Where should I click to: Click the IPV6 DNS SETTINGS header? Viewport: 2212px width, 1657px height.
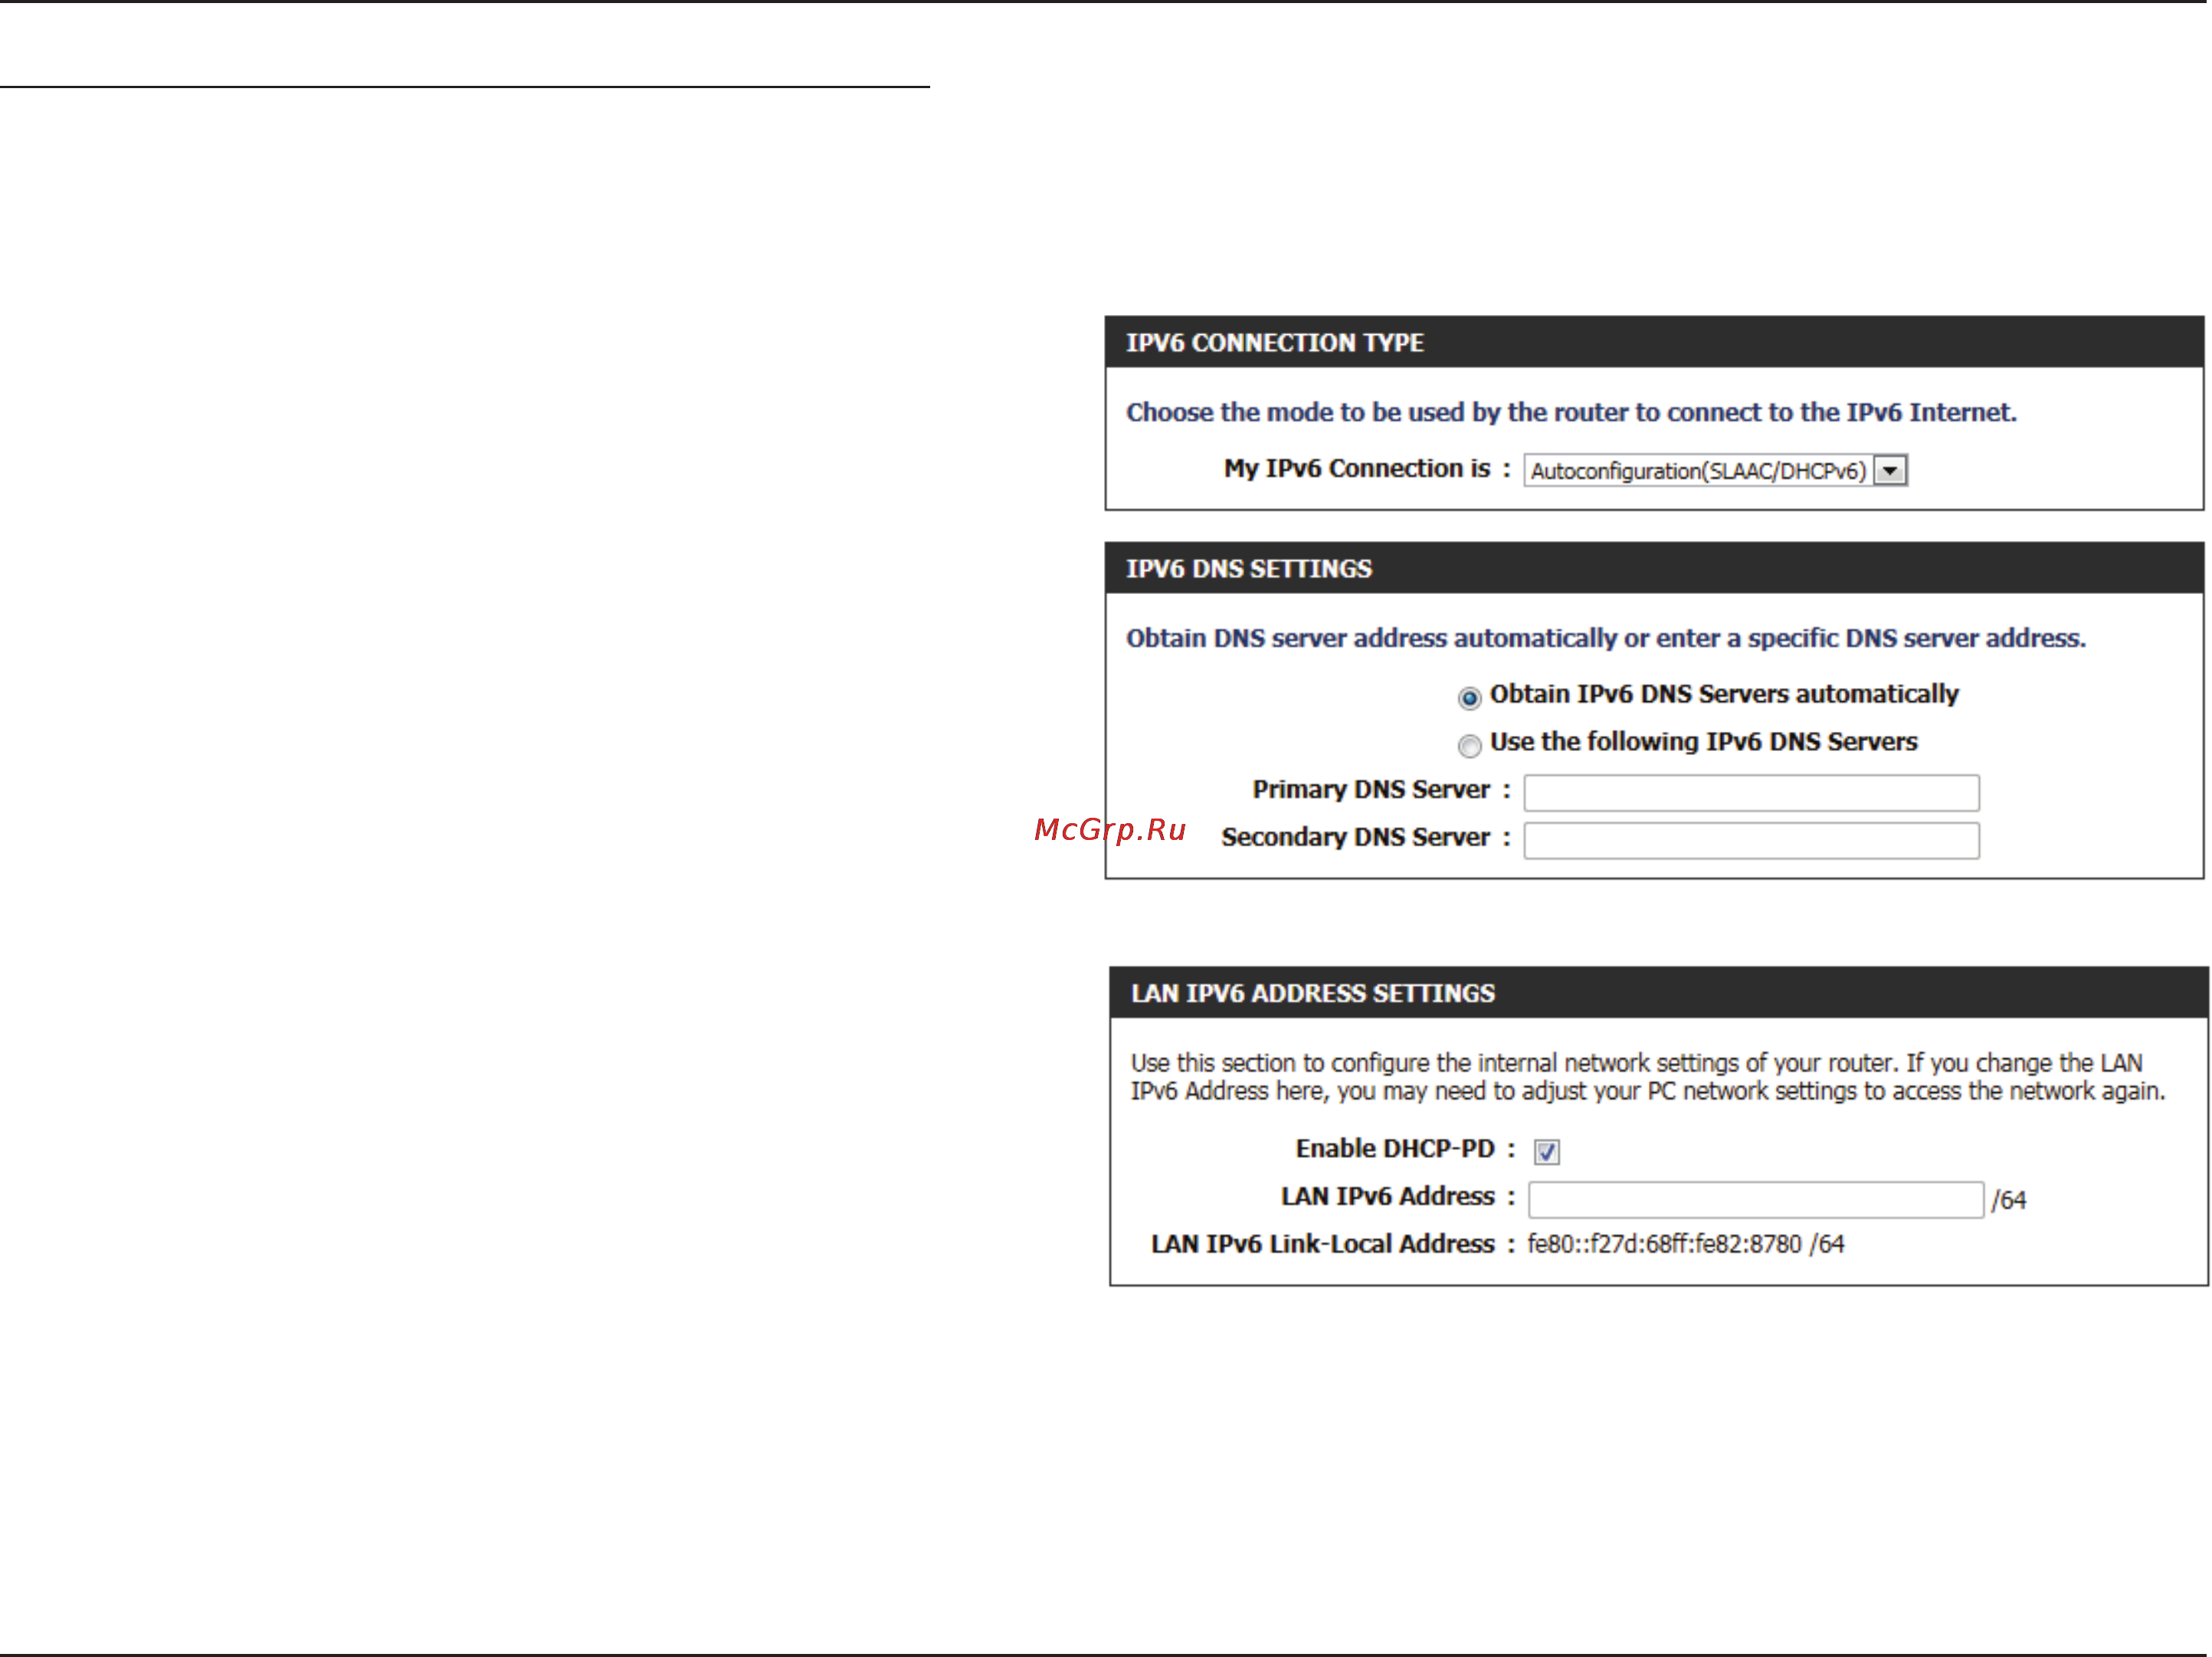pyautogui.click(x=1654, y=568)
